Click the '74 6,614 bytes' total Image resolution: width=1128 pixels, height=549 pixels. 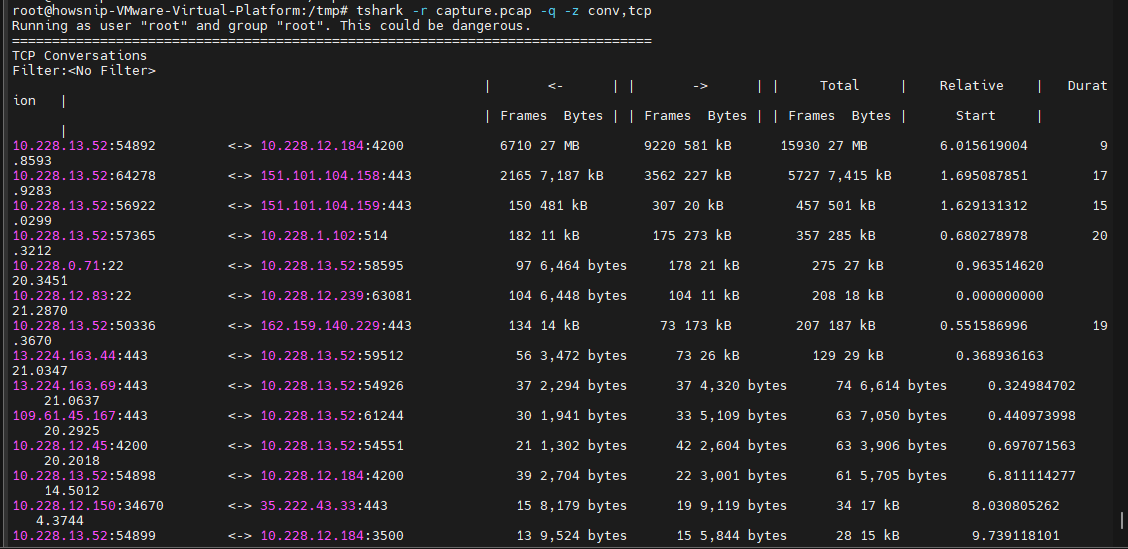coord(891,386)
